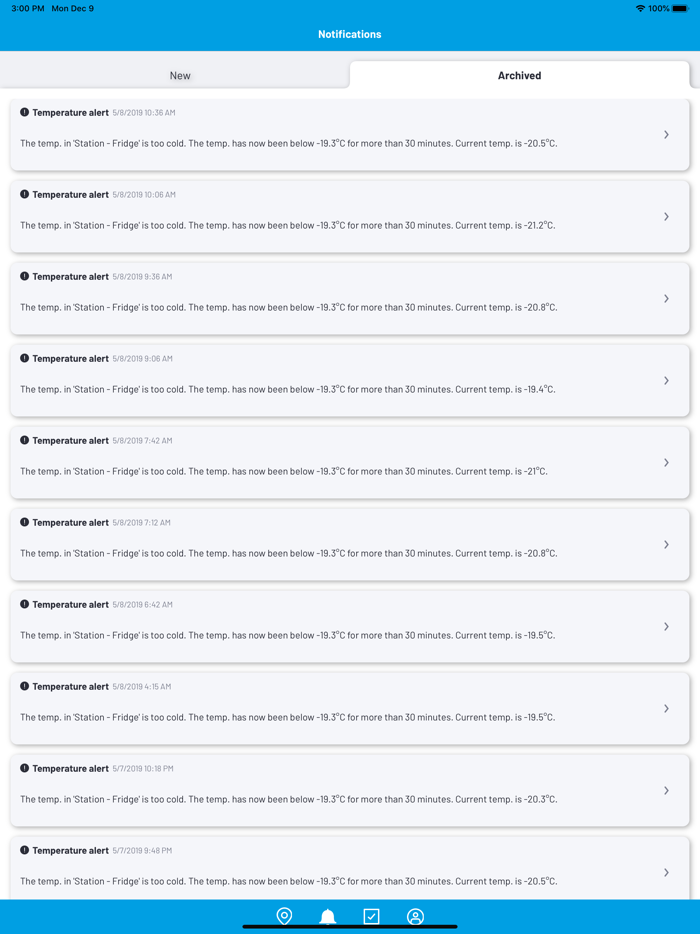Screen dimensions: 700x934
Task: Expand the 5/8/2019 7:42 AM alert chevron
Action: (x=666, y=462)
